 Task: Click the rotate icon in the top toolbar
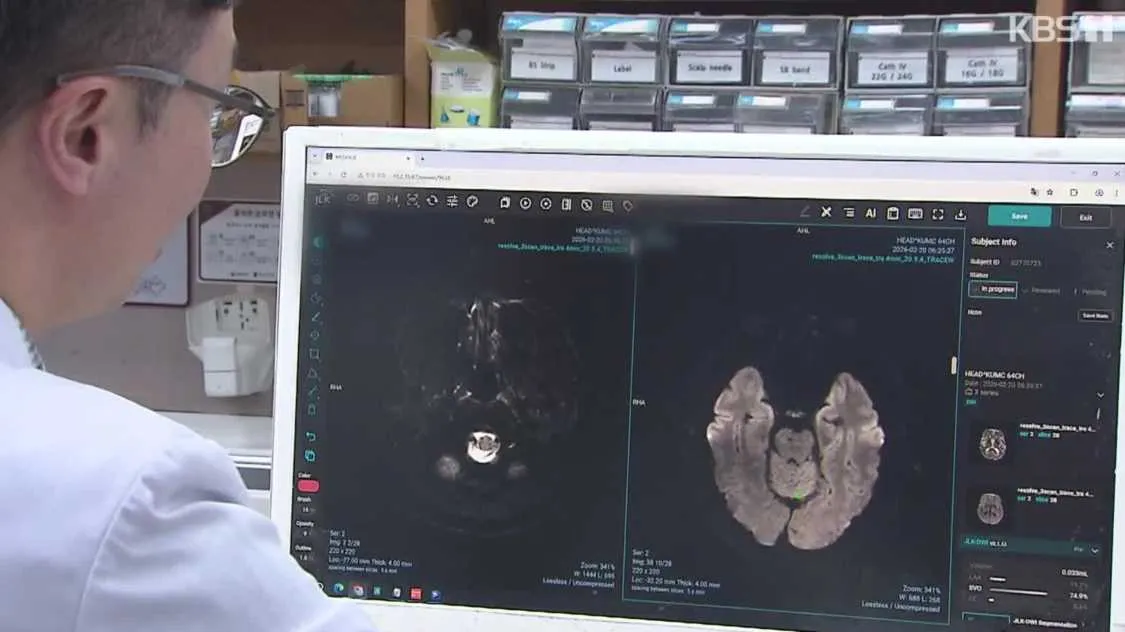pyautogui.click(x=432, y=200)
